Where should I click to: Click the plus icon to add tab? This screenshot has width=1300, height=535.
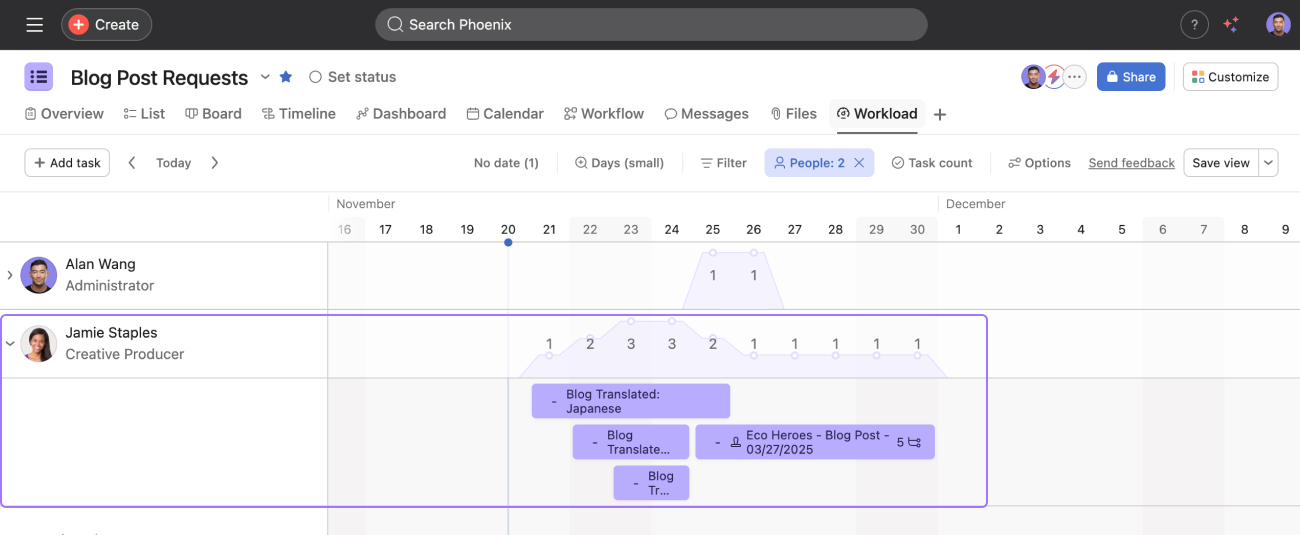pos(940,115)
